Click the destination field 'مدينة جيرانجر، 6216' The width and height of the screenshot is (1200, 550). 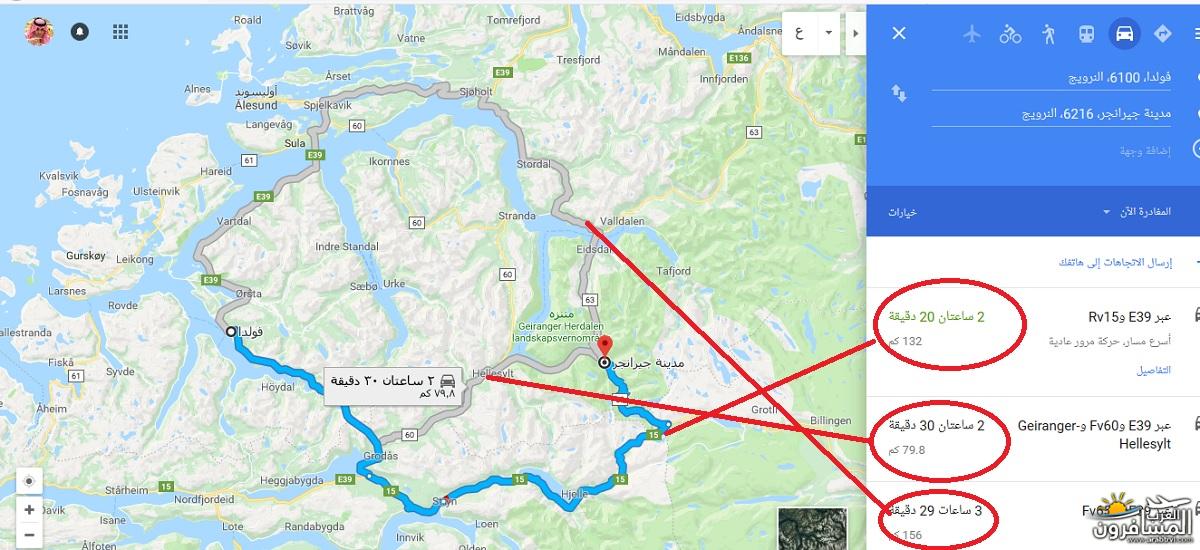click(1050, 114)
